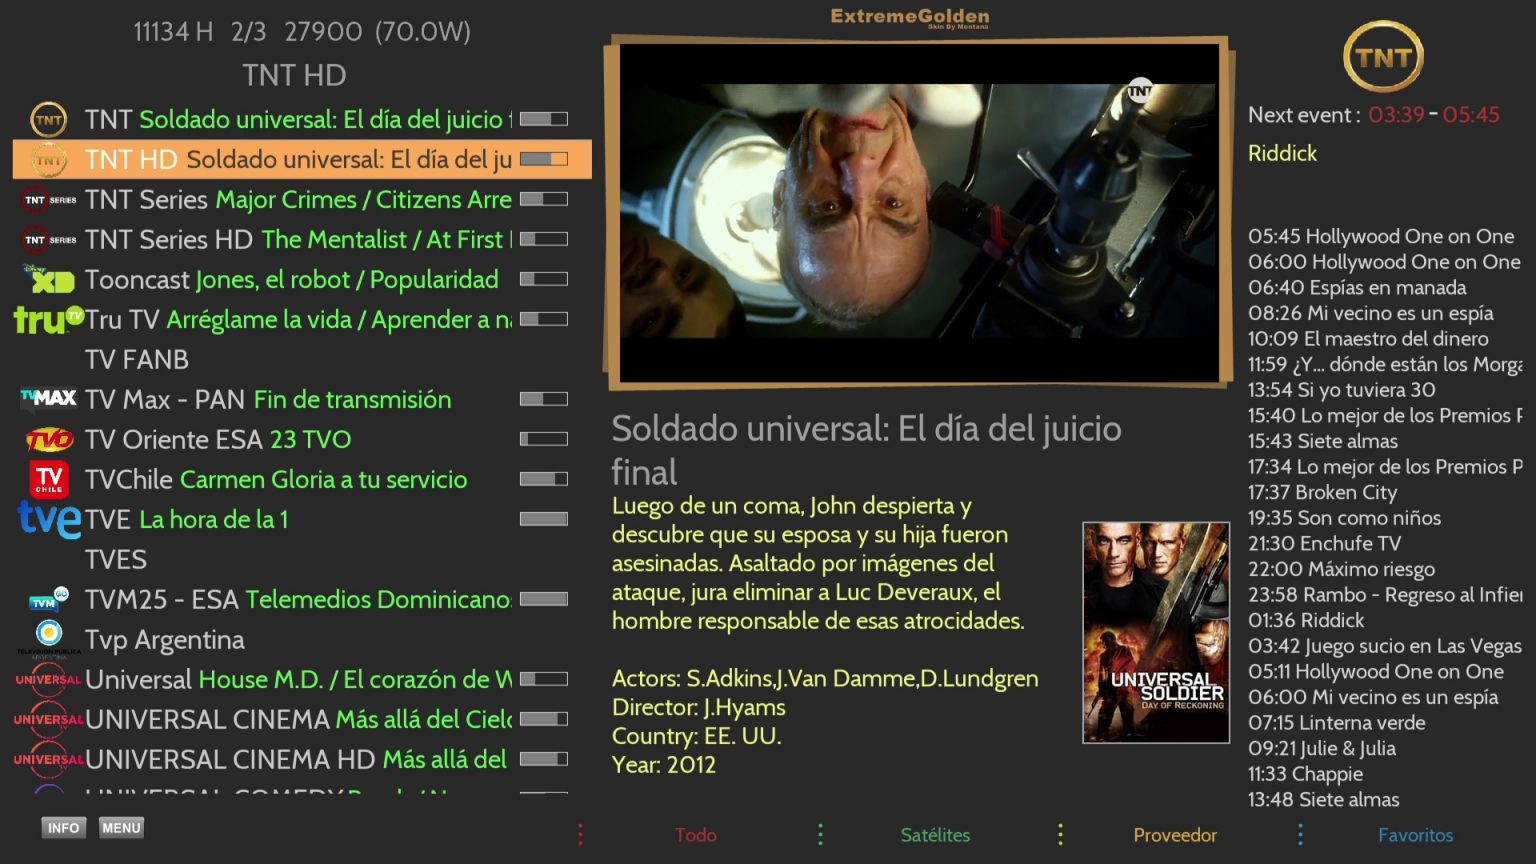This screenshot has width=1536, height=864.
Task: Open the Todo bouquet tab
Action: tap(695, 835)
